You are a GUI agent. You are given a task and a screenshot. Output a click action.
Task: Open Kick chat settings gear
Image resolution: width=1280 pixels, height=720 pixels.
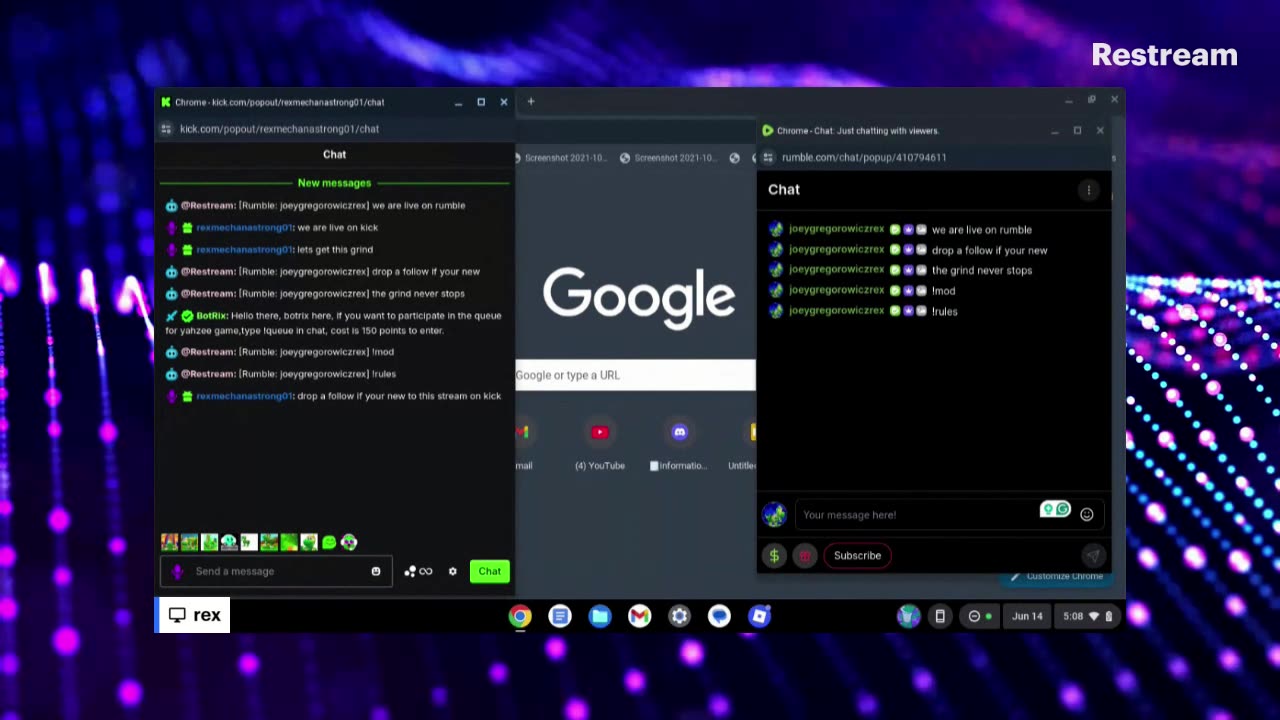click(x=452, y=571)
